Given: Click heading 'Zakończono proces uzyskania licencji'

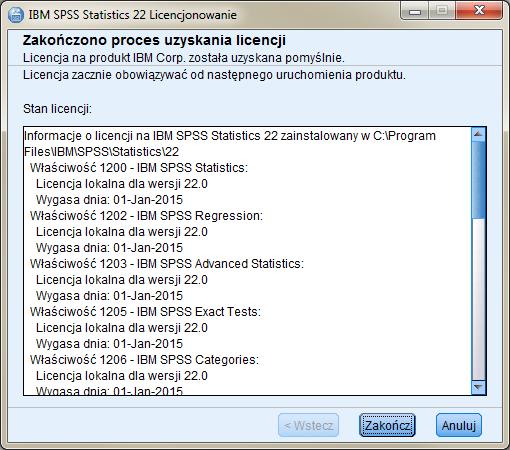Looking at the screenshot, I should click(x=154, y=40).
